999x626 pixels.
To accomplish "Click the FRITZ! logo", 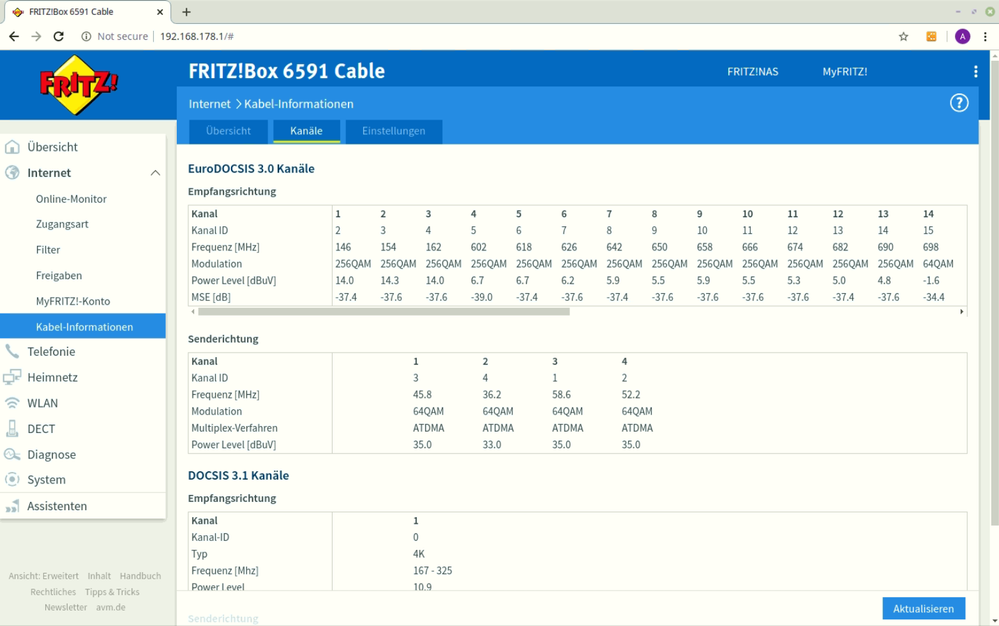I will pos(78,85).
